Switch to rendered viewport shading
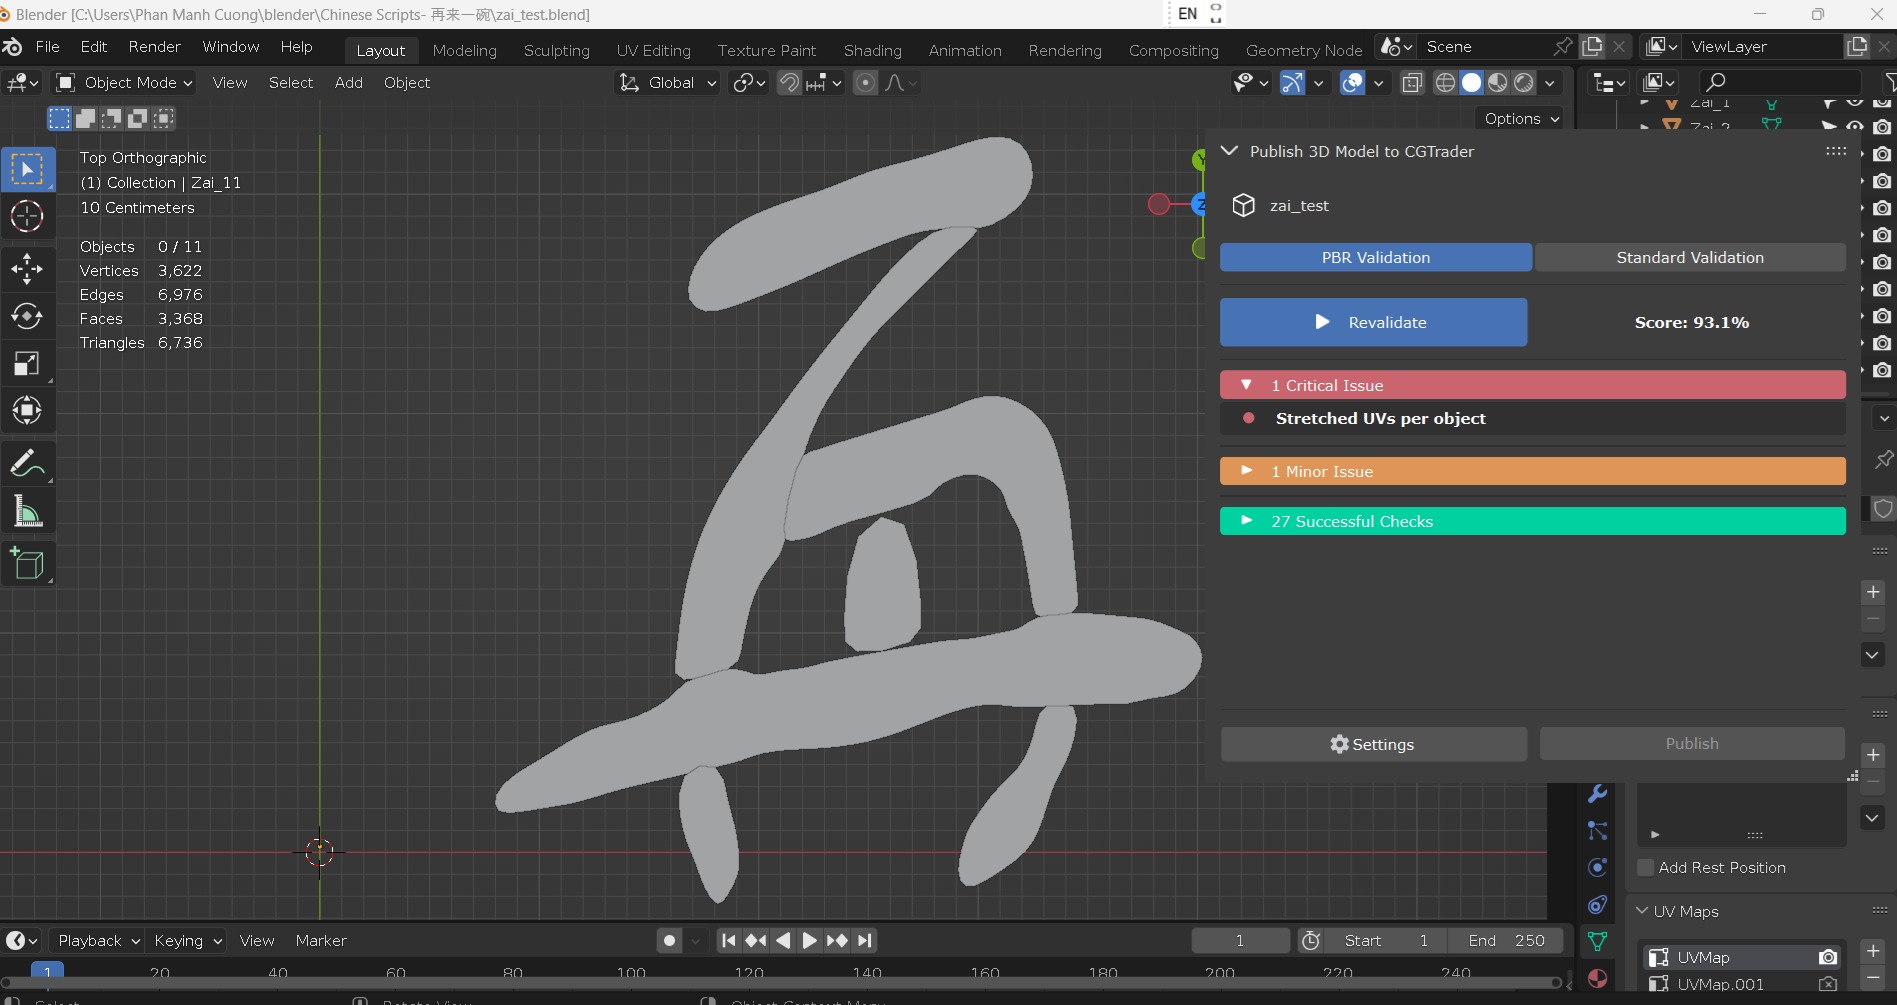Image resolution: width=1897 pixels, height=1005 pixels. click(1523, 83)
